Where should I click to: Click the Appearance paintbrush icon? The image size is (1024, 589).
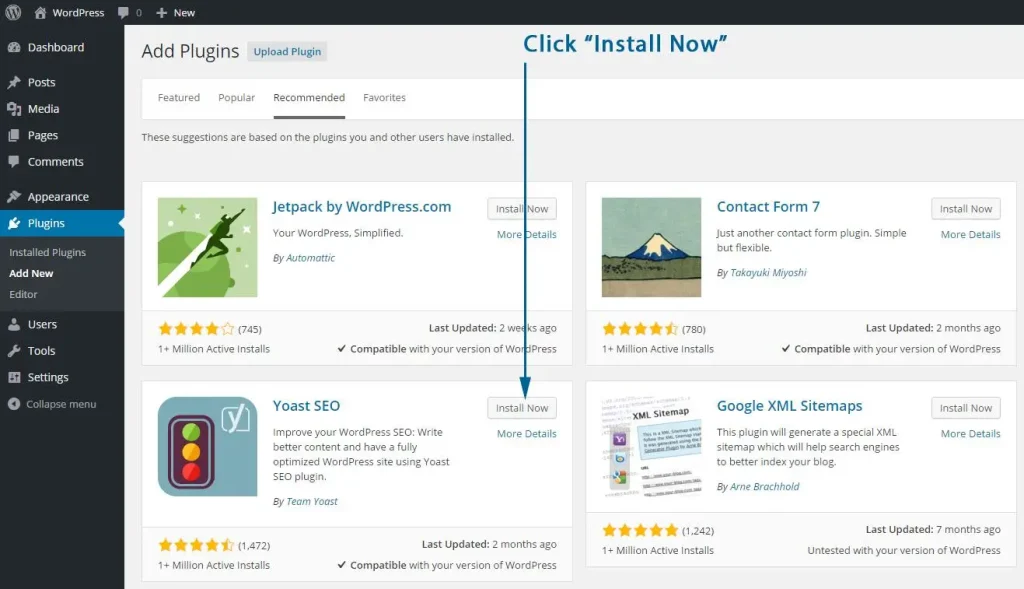(14, 197)
